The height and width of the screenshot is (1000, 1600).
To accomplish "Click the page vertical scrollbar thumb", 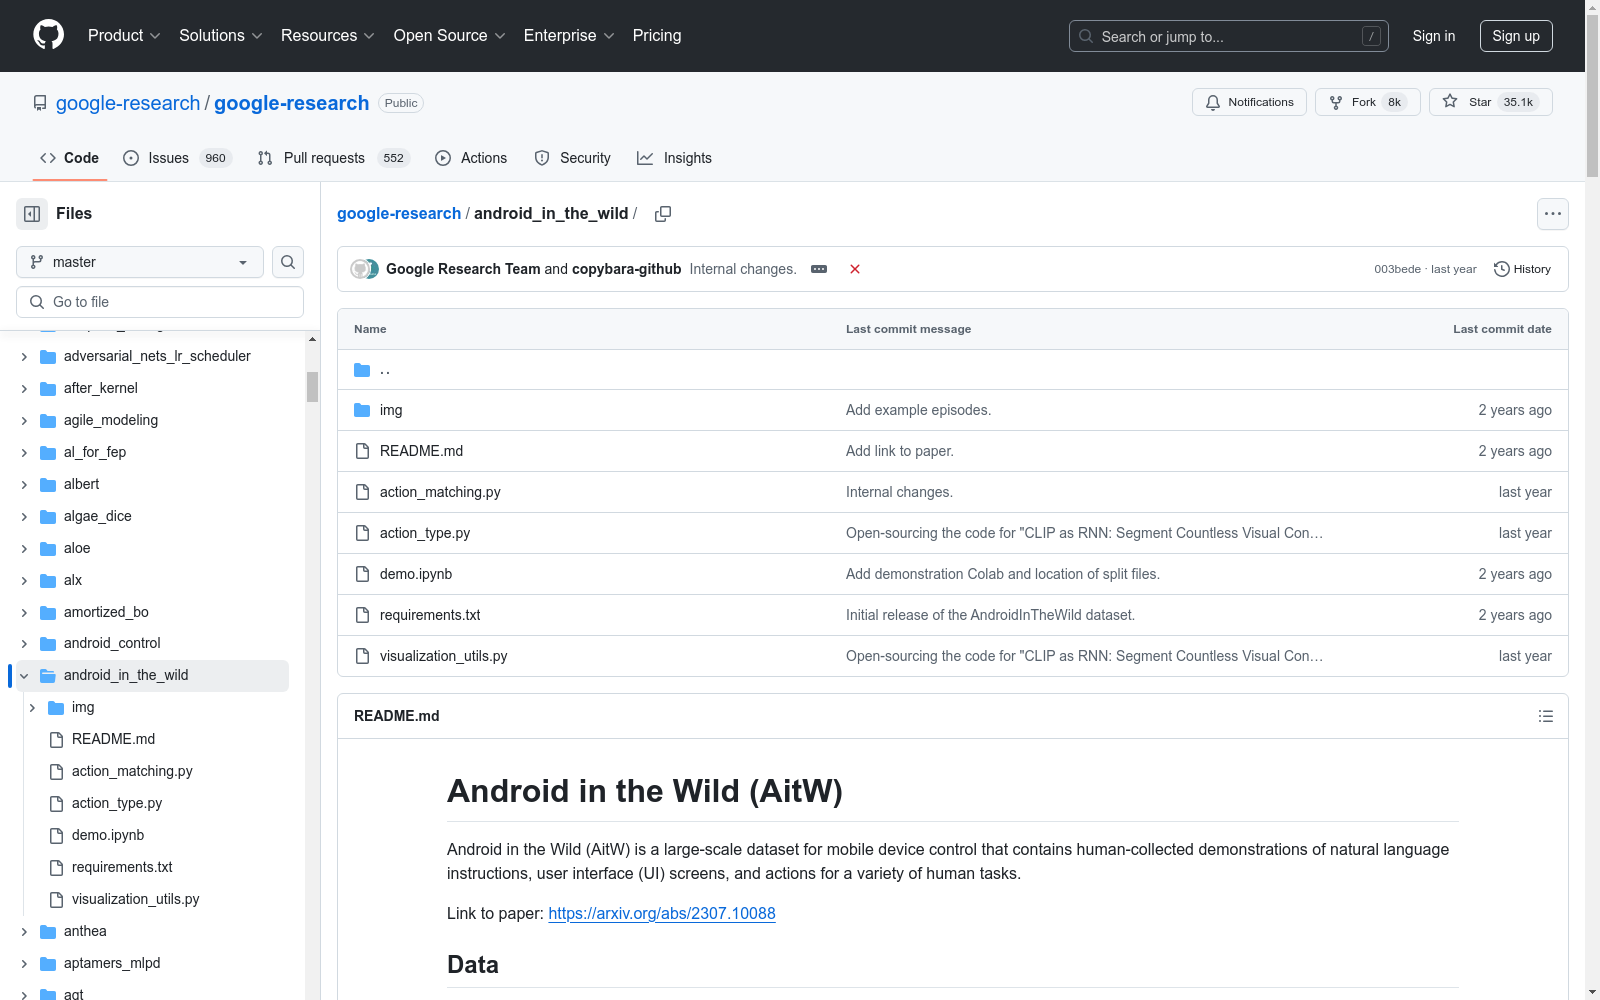I will (1592, 95).
